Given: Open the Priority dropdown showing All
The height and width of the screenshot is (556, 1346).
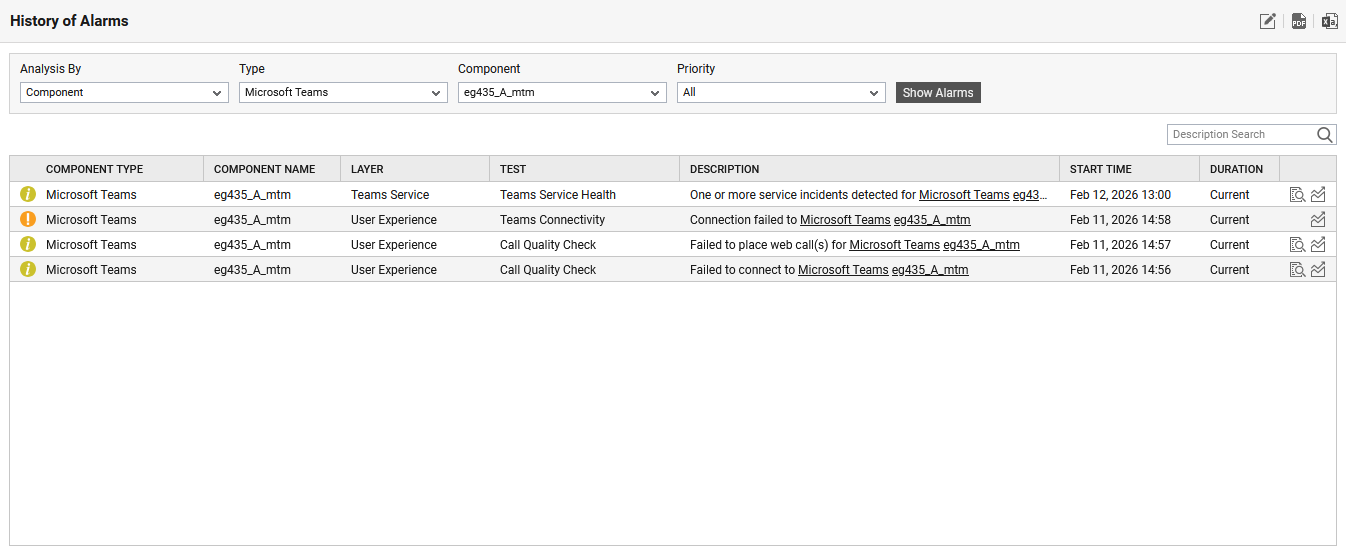Looking at the screenshot, I should tap(781, 93).
